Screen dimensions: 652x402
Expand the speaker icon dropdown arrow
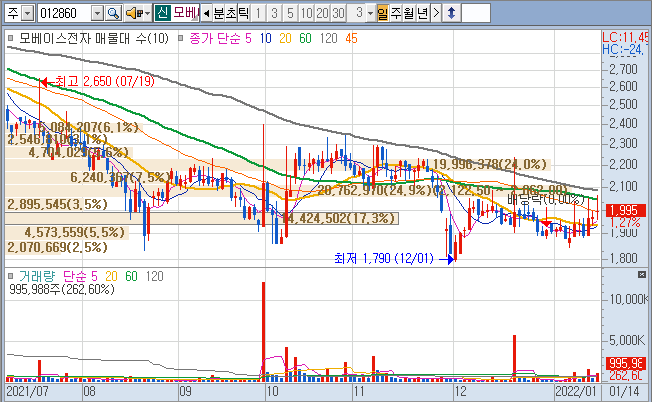click(x=147, y=13)
